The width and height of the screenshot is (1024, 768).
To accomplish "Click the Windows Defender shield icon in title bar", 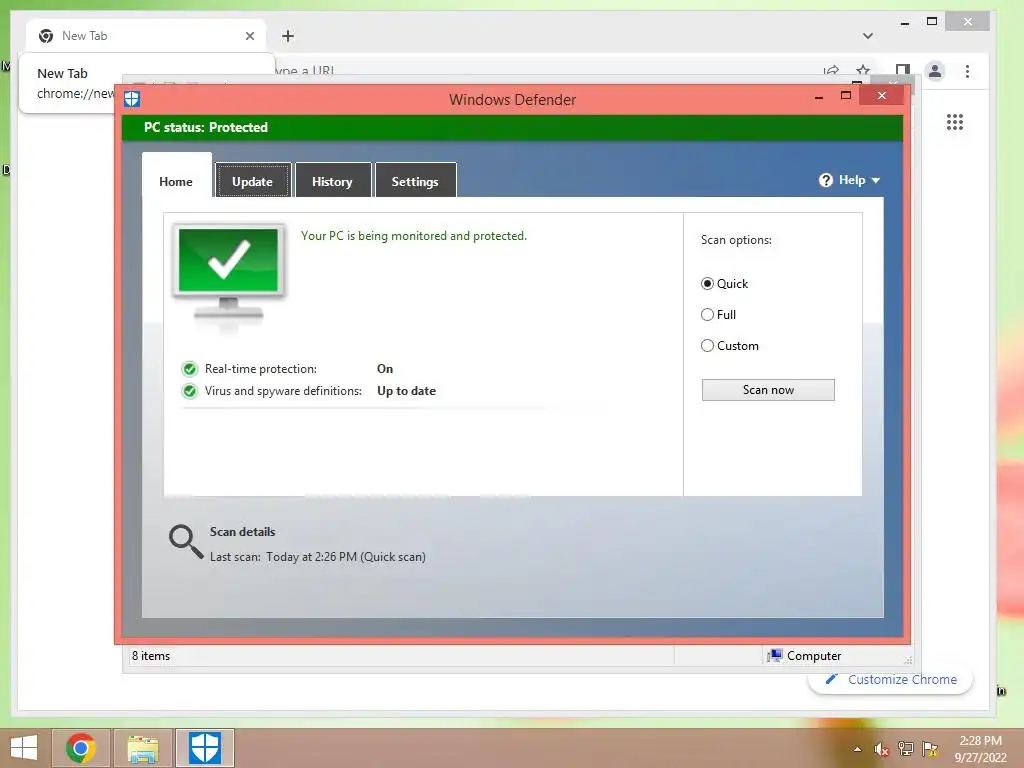I will pyautogui.click(x=132, y=99).
